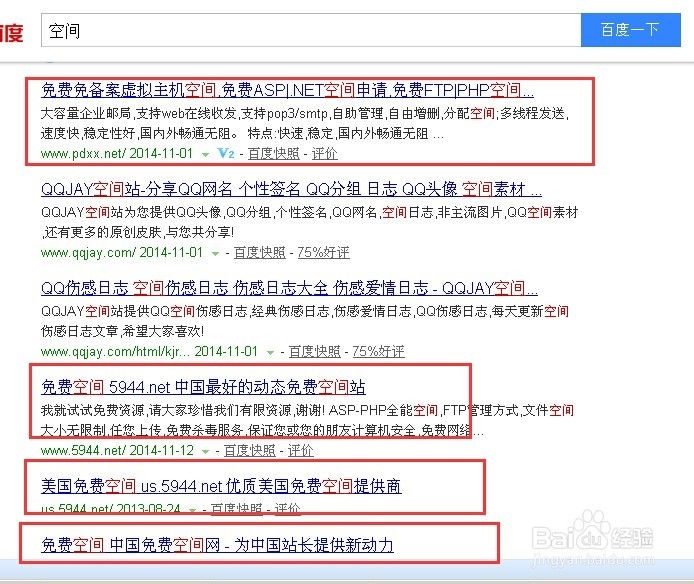Open 75%好评 for the www.qqjay.com/html/kjr... result
Screen dimensions: 694x584
point(378,352)
